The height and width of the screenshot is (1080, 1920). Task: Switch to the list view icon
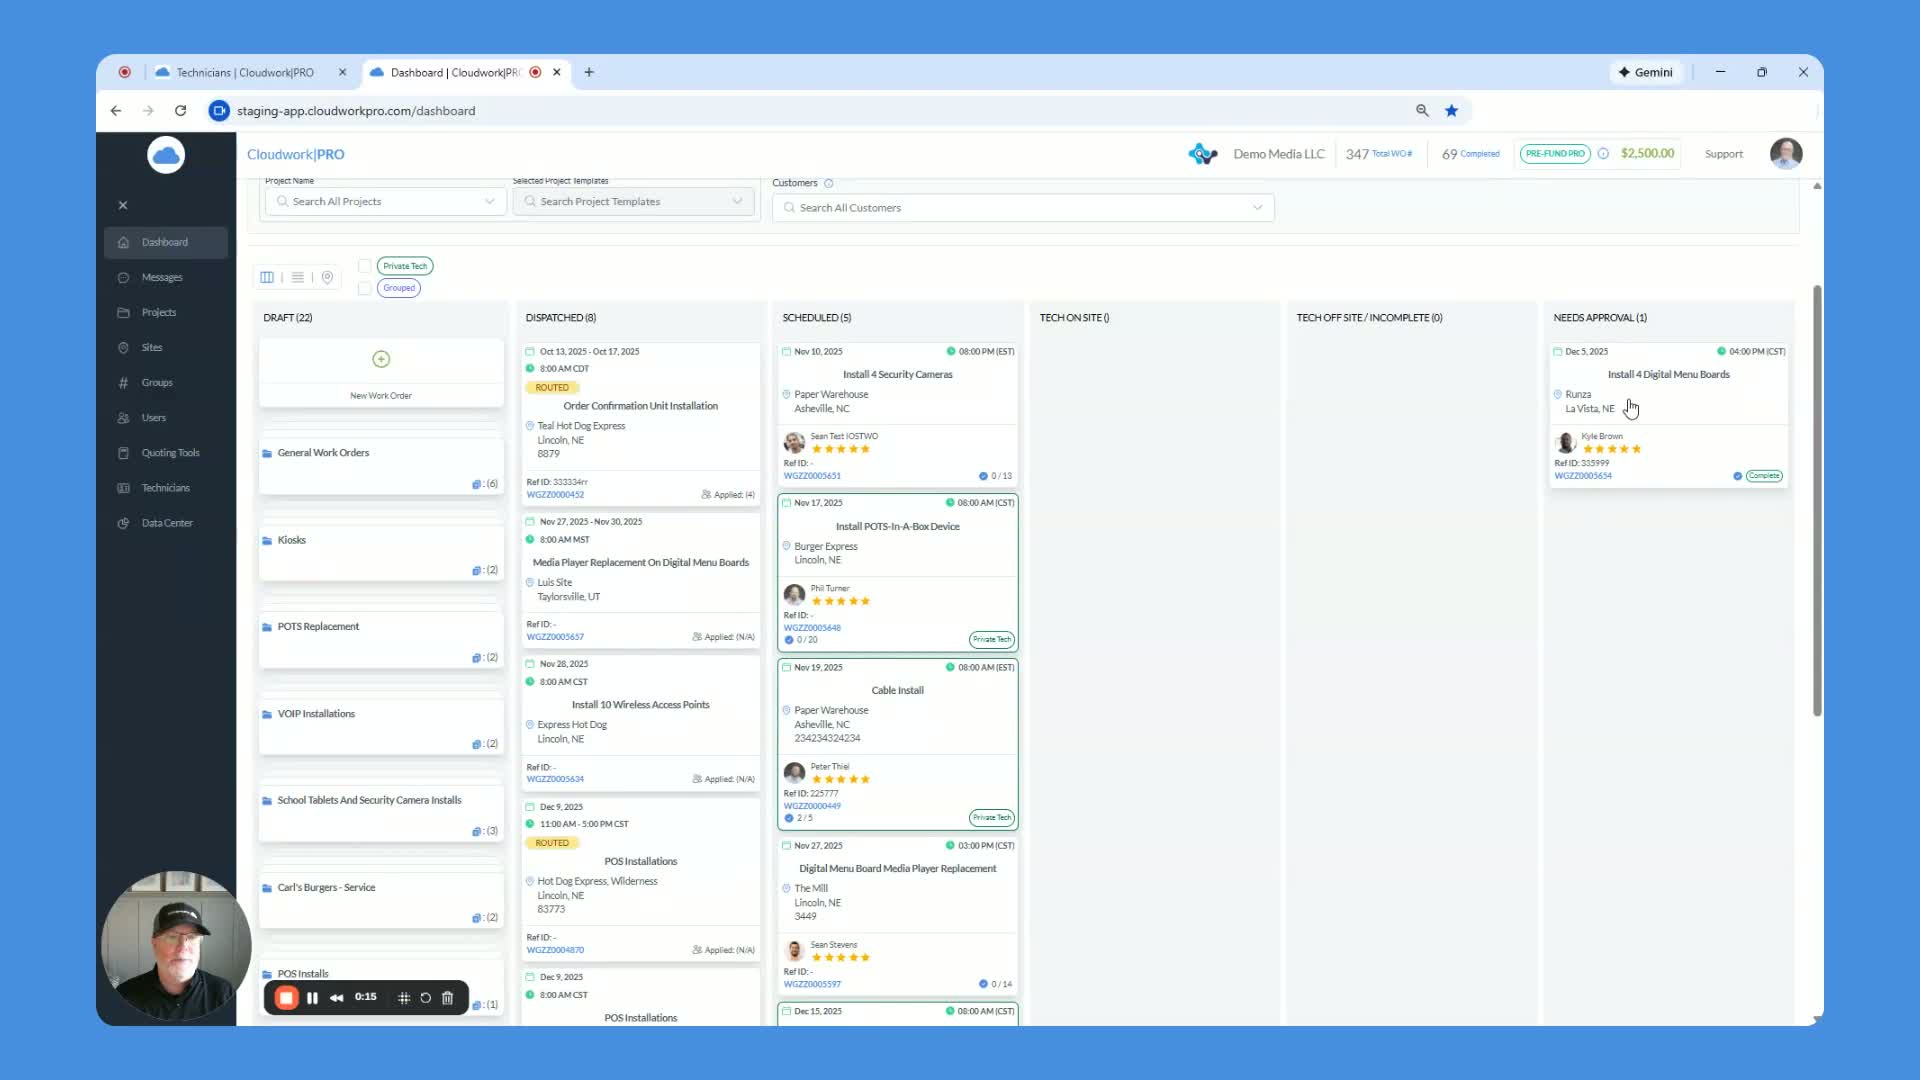297,277
